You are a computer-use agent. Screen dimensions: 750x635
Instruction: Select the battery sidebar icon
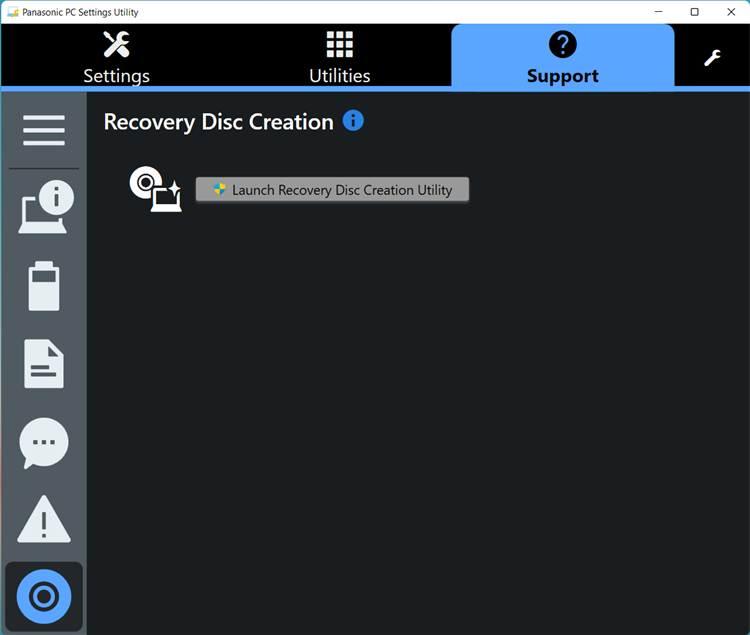44,286
